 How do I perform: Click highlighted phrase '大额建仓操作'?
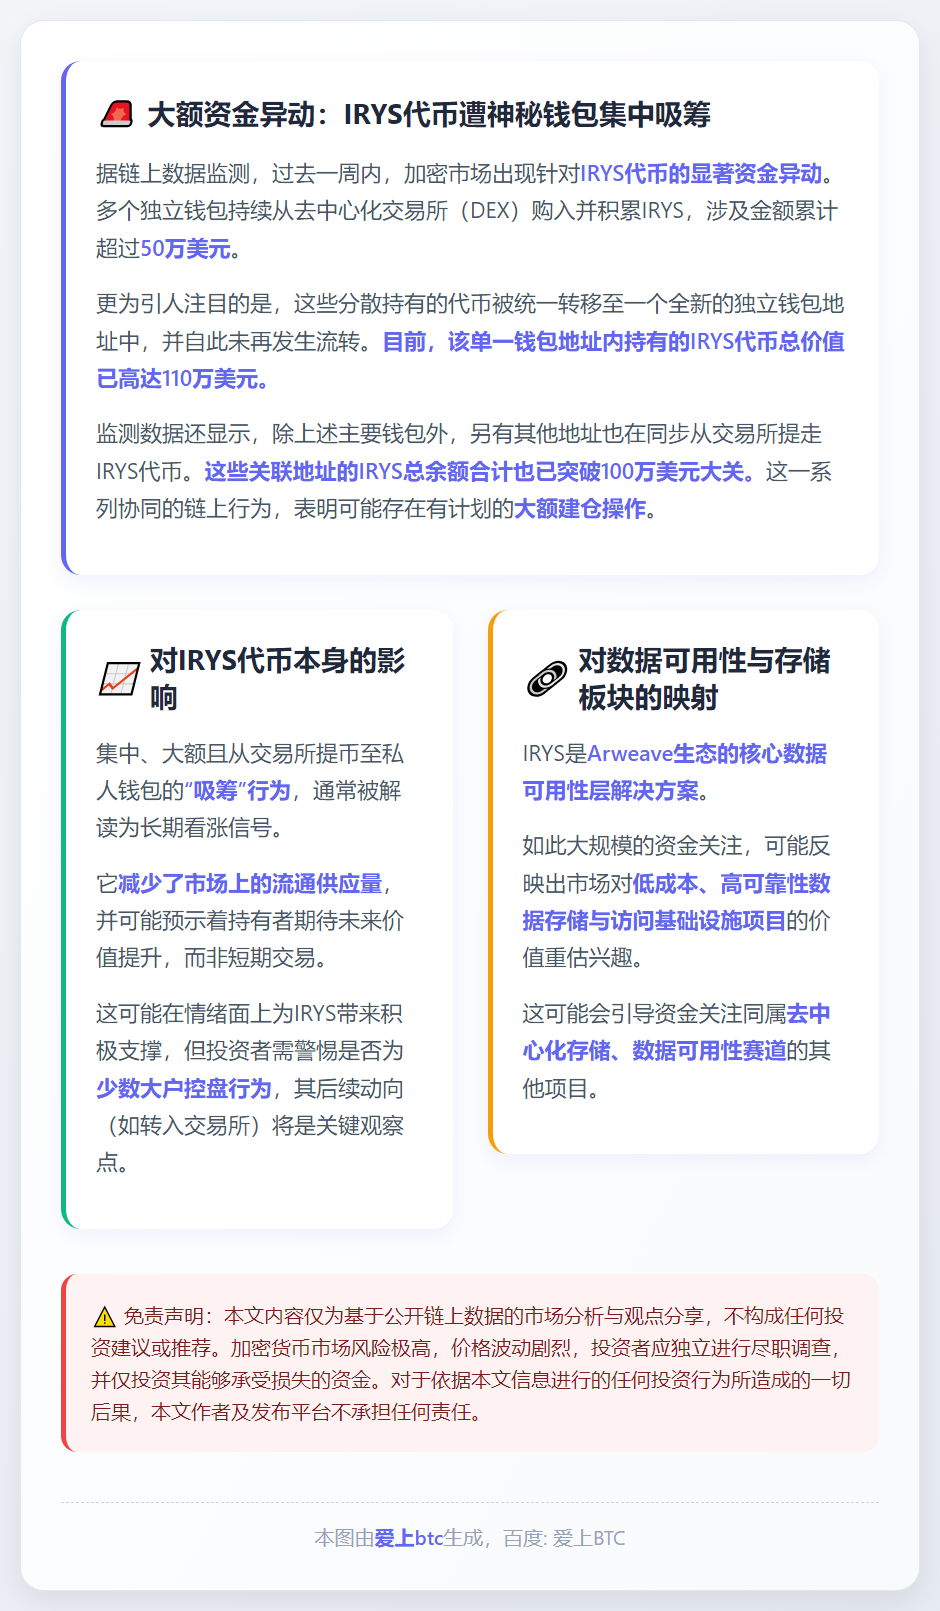pos(580,509)
